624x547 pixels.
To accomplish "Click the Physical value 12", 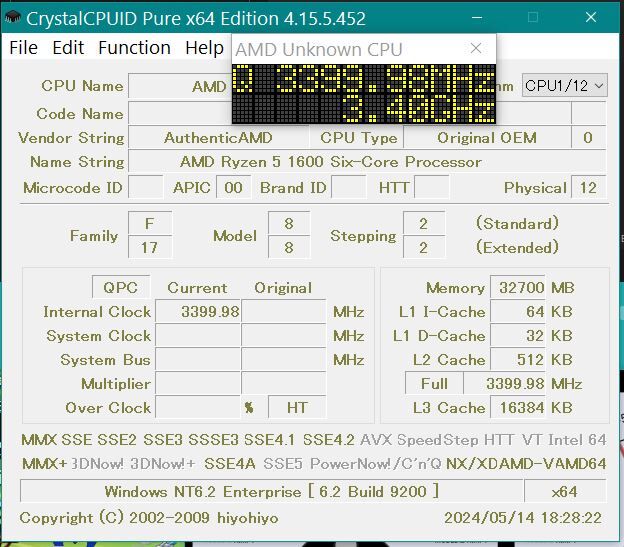I will point(588,187).
